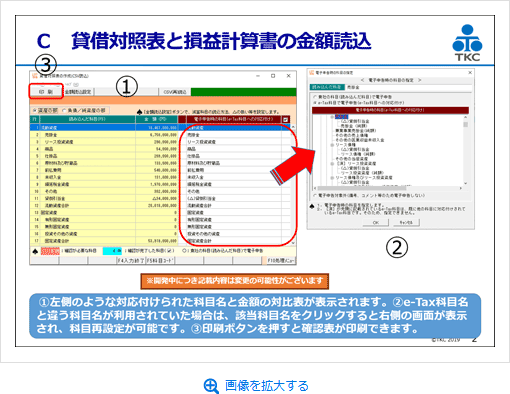The height and width of the screenshot is (394, 510).
Task: Toggle the checkbox icon in the dark red header
Action: coord(286,119)
